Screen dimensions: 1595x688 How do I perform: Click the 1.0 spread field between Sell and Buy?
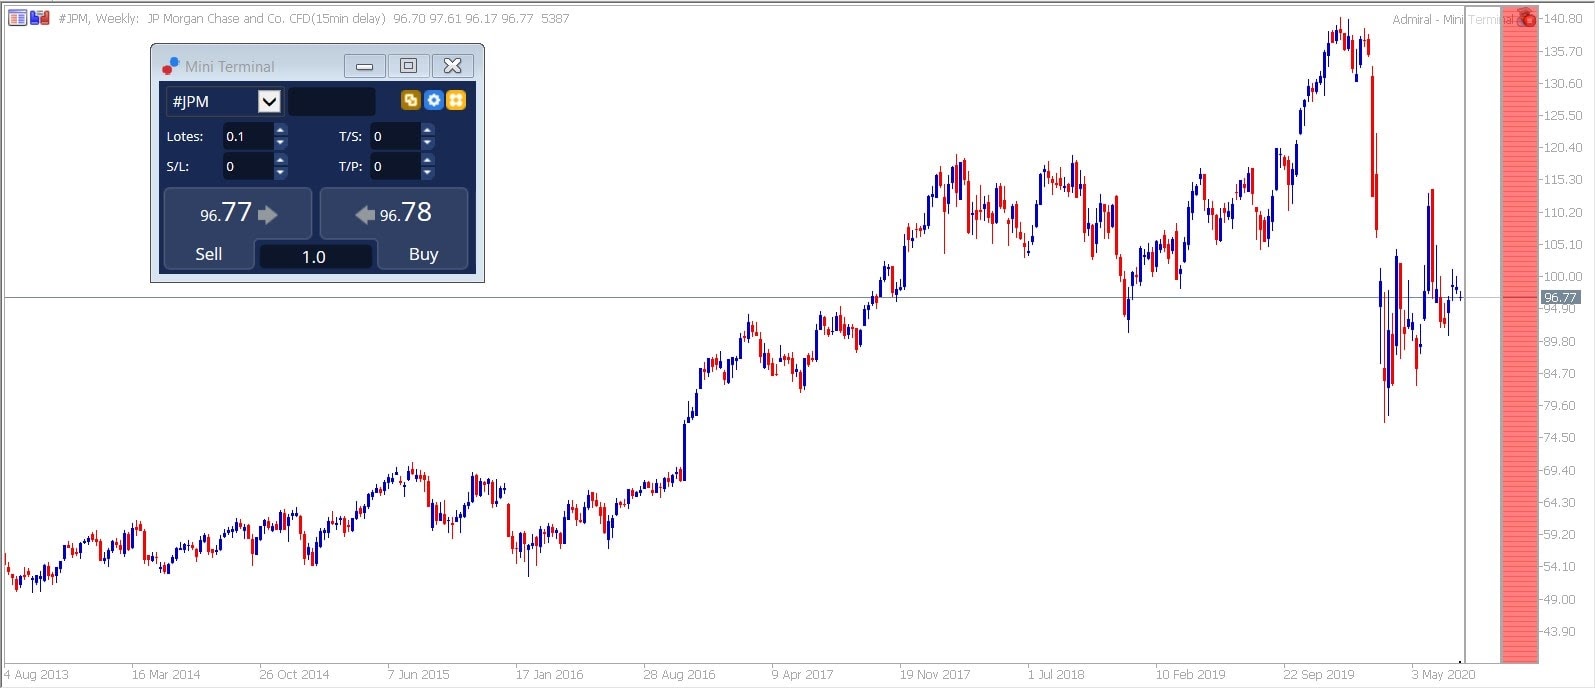tap(315, 257)
